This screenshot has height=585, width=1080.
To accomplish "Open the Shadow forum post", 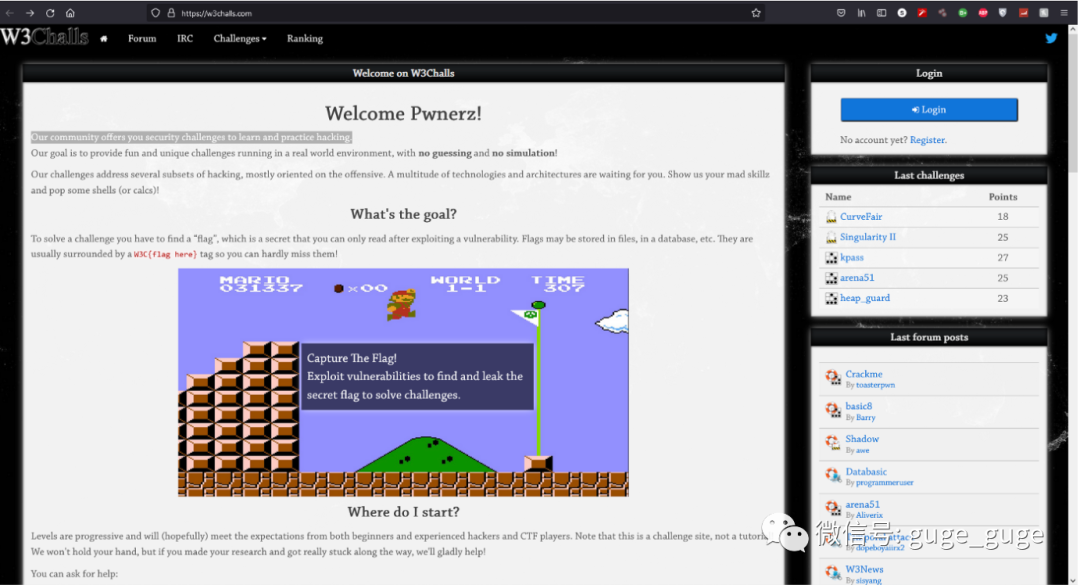I will (x=862, y=438).
